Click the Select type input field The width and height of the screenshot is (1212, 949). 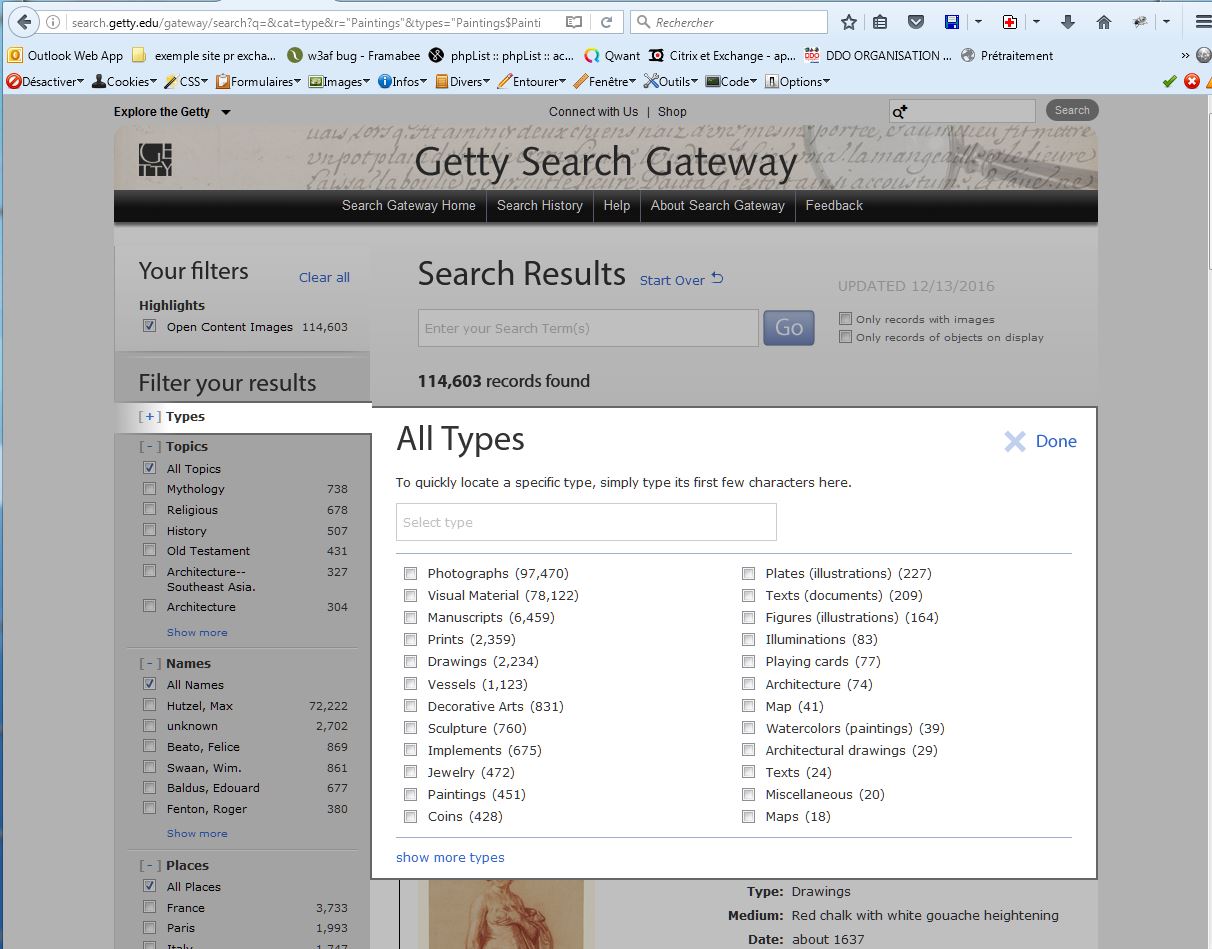click(586, 522)
